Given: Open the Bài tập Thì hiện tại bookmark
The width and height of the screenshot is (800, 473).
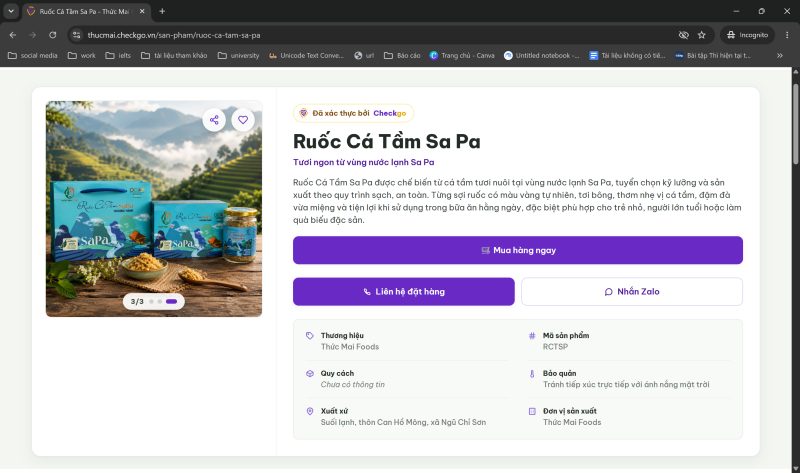Looking at the screenshot, I should (x=713, y=56).
